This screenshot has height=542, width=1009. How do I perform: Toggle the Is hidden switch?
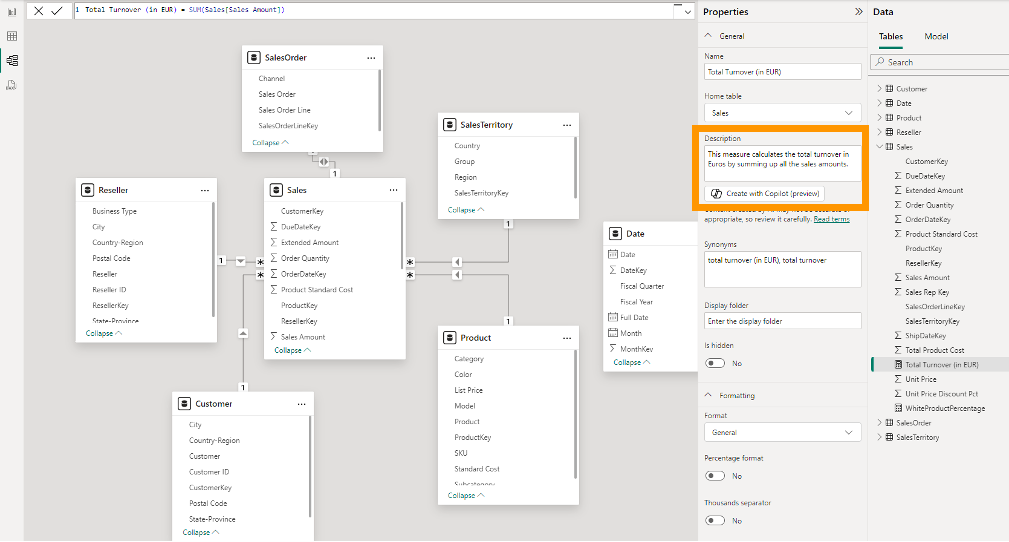pos(715,364)
